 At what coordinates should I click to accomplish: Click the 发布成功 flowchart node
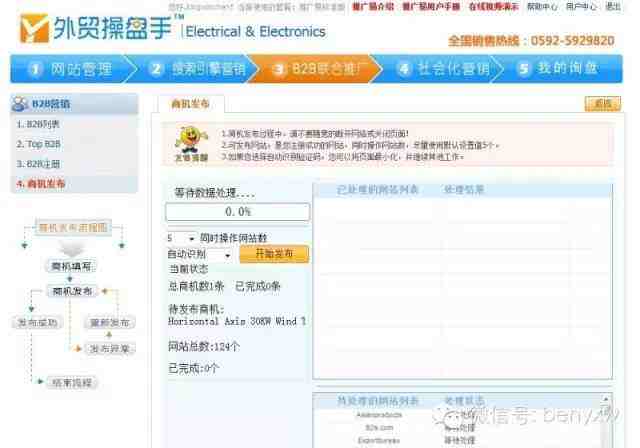coord(38,323)
